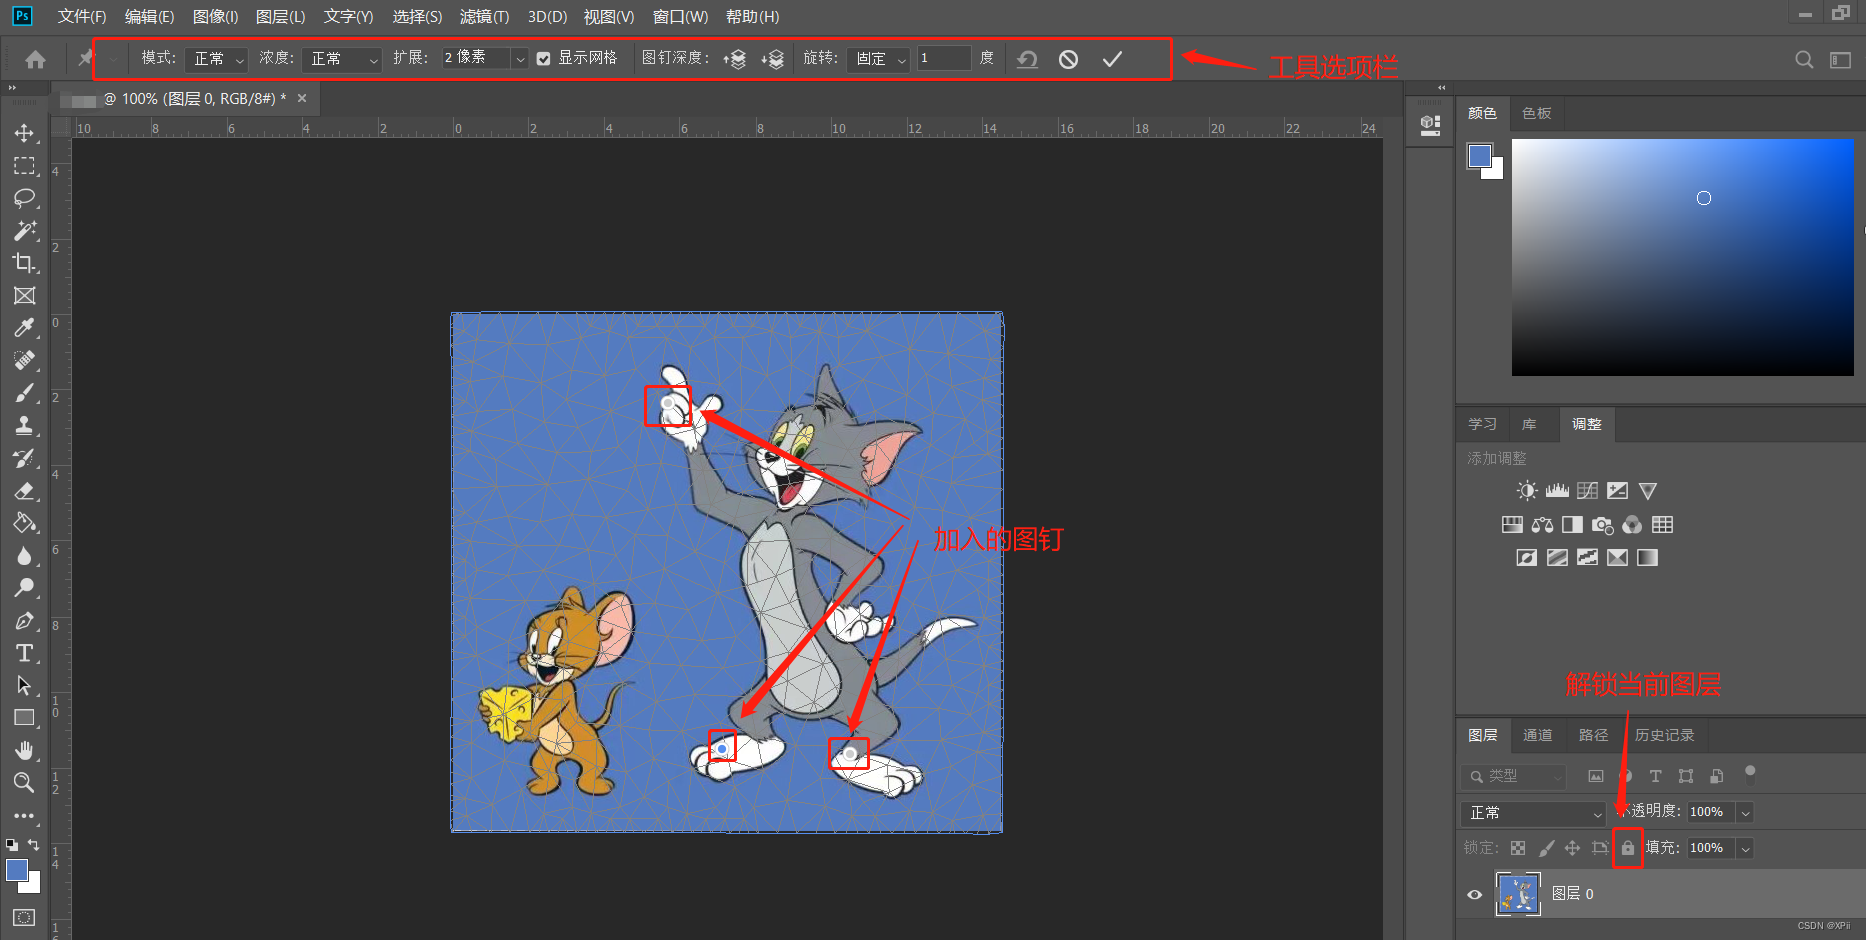Go to home screen button

35,59
